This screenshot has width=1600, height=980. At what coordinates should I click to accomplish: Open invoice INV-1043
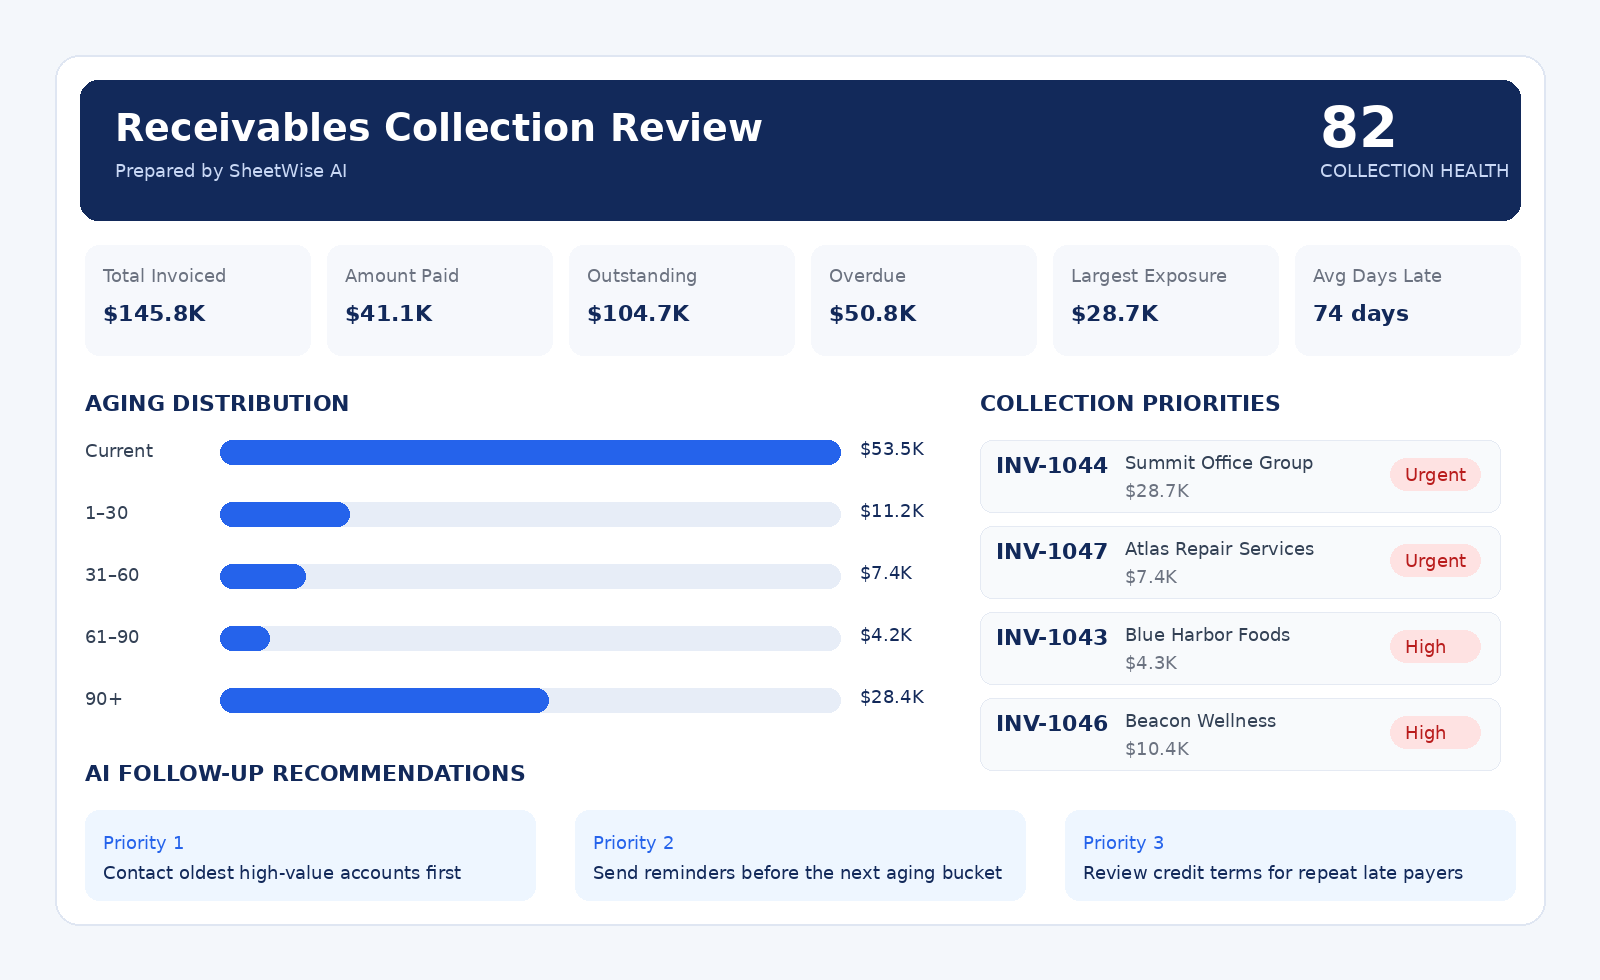click(1240, 648)
